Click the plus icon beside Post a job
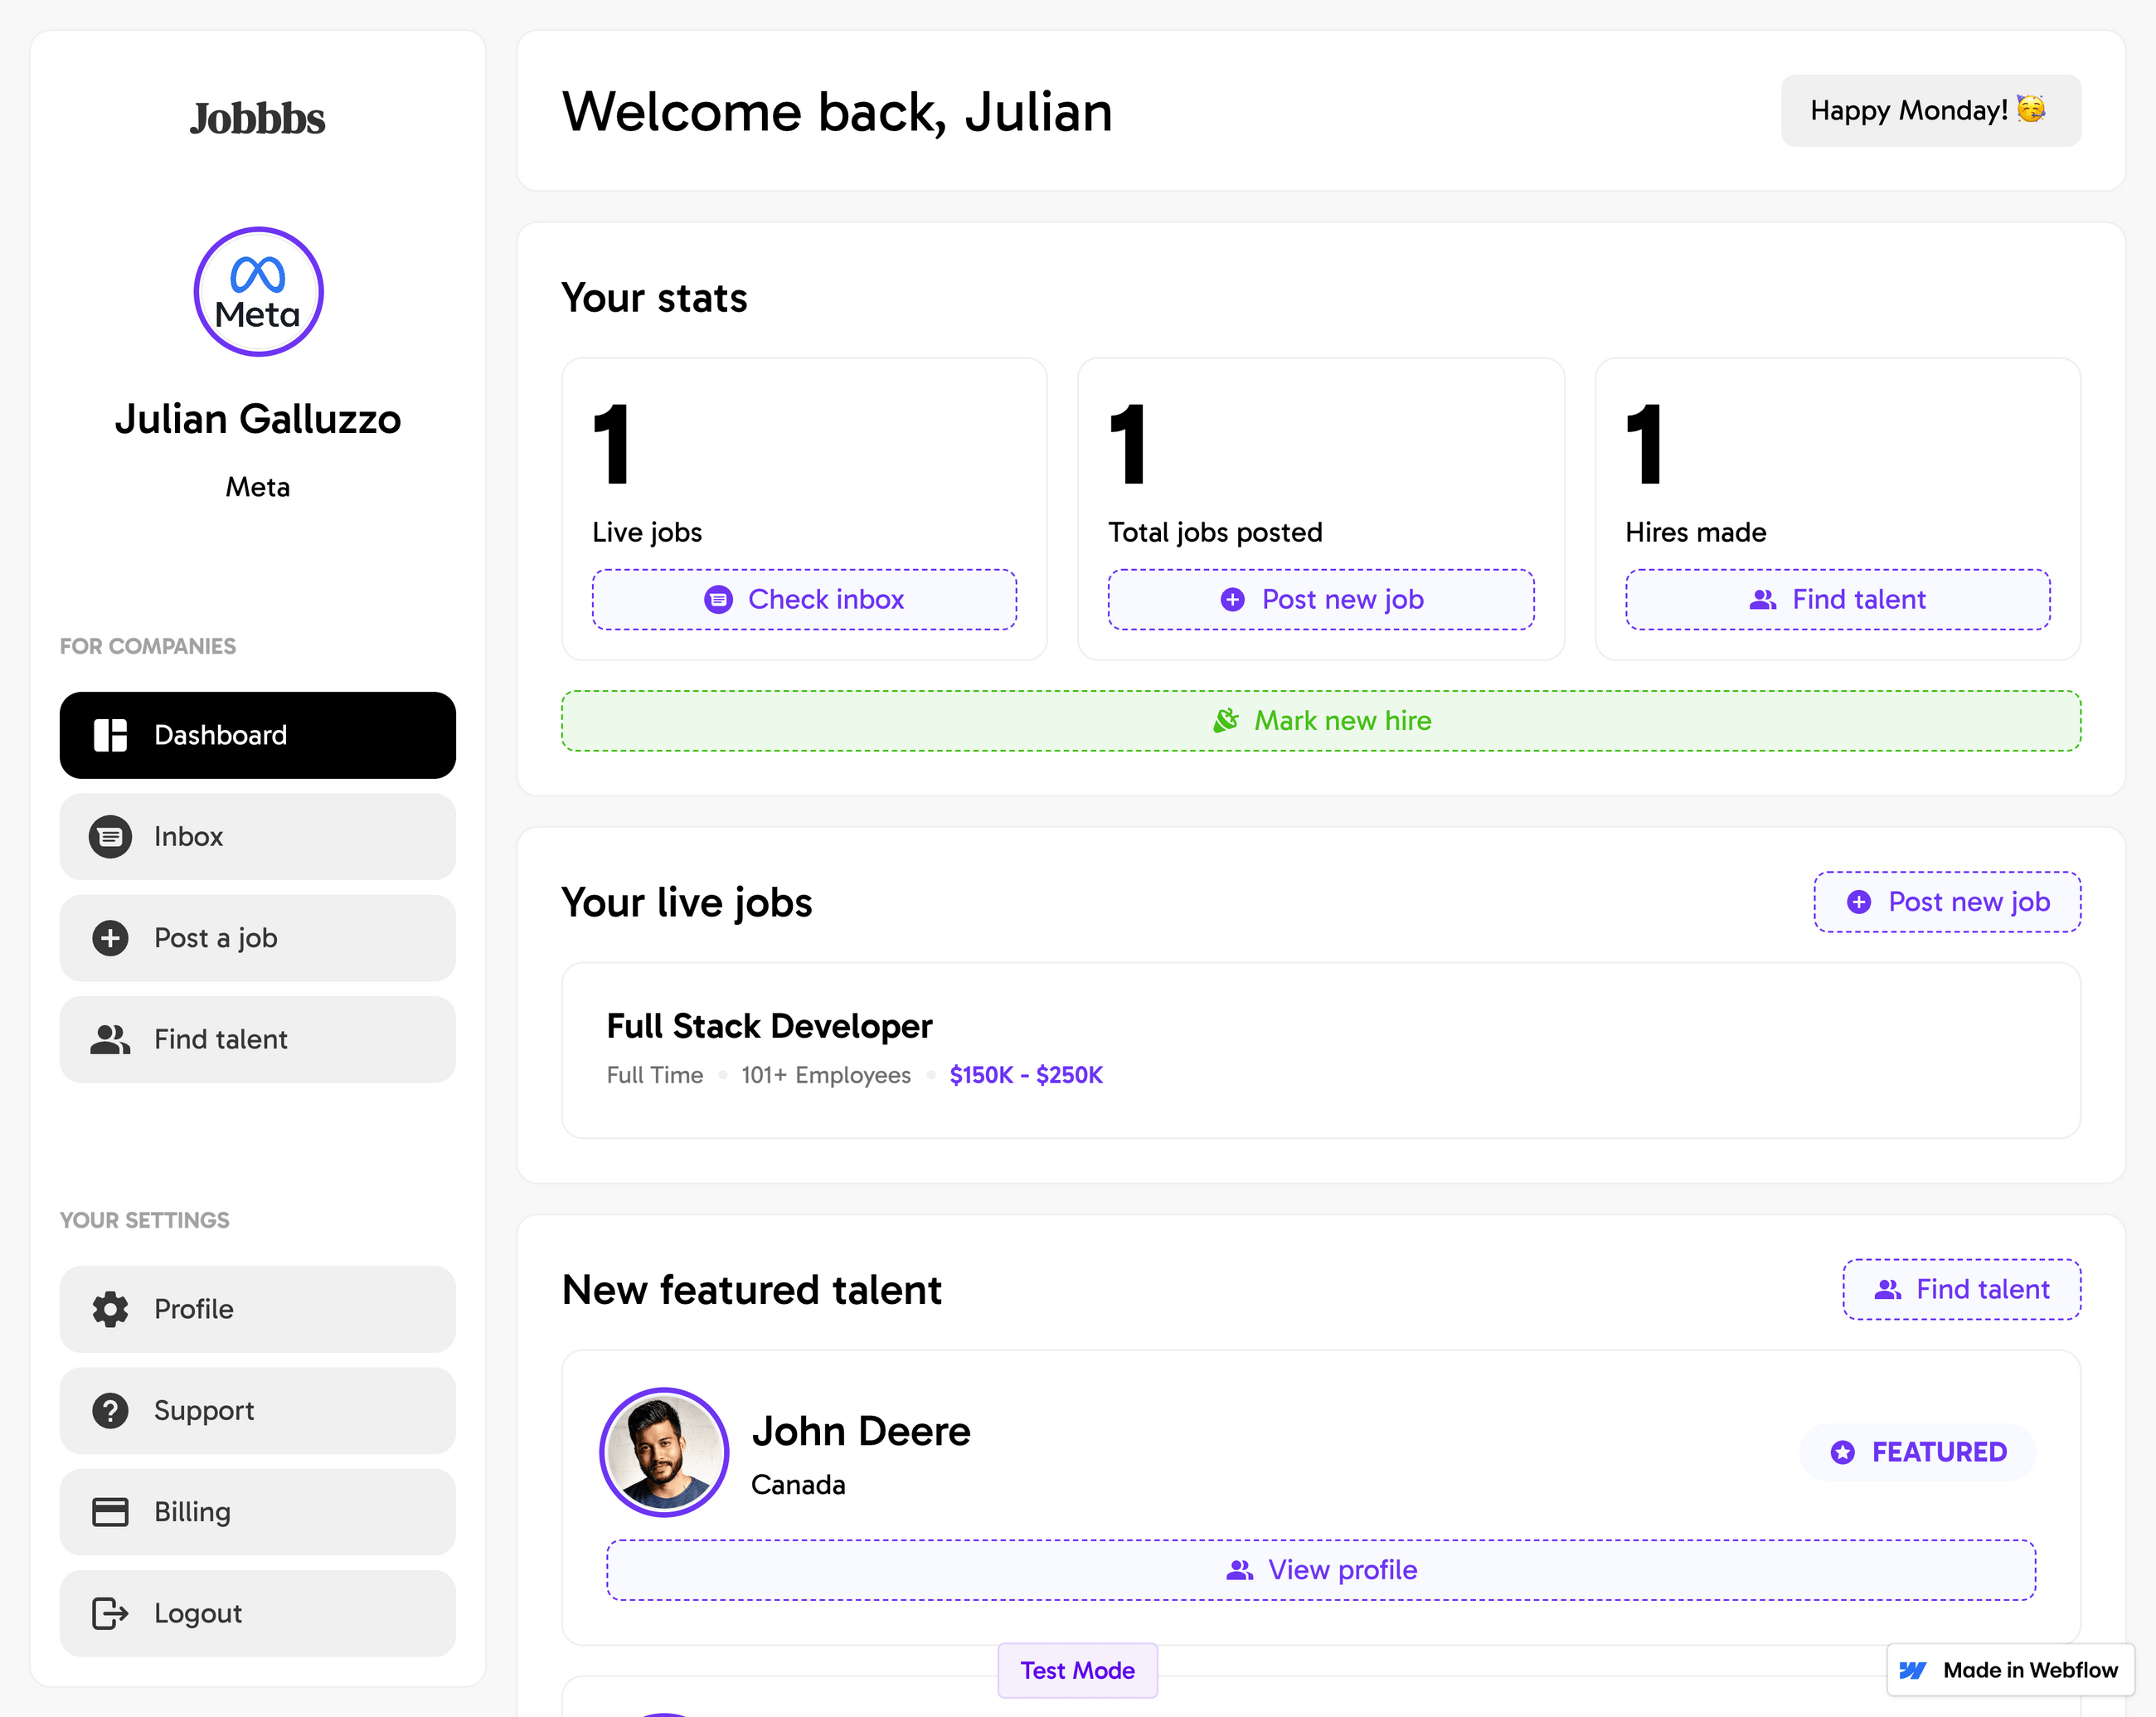This screenshot has width=2156, height=1717. click(110, 938)
